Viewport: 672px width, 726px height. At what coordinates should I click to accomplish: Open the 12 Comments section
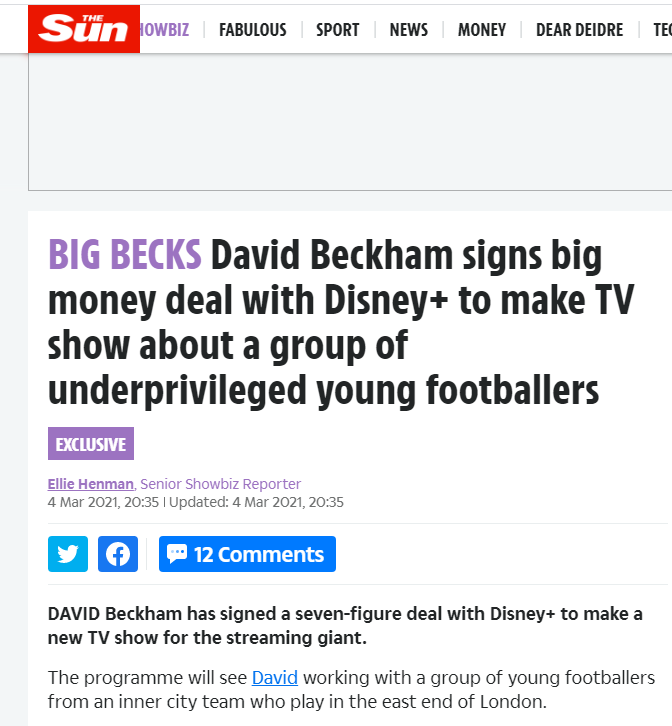pyautogui.click(x=247, y=554)
